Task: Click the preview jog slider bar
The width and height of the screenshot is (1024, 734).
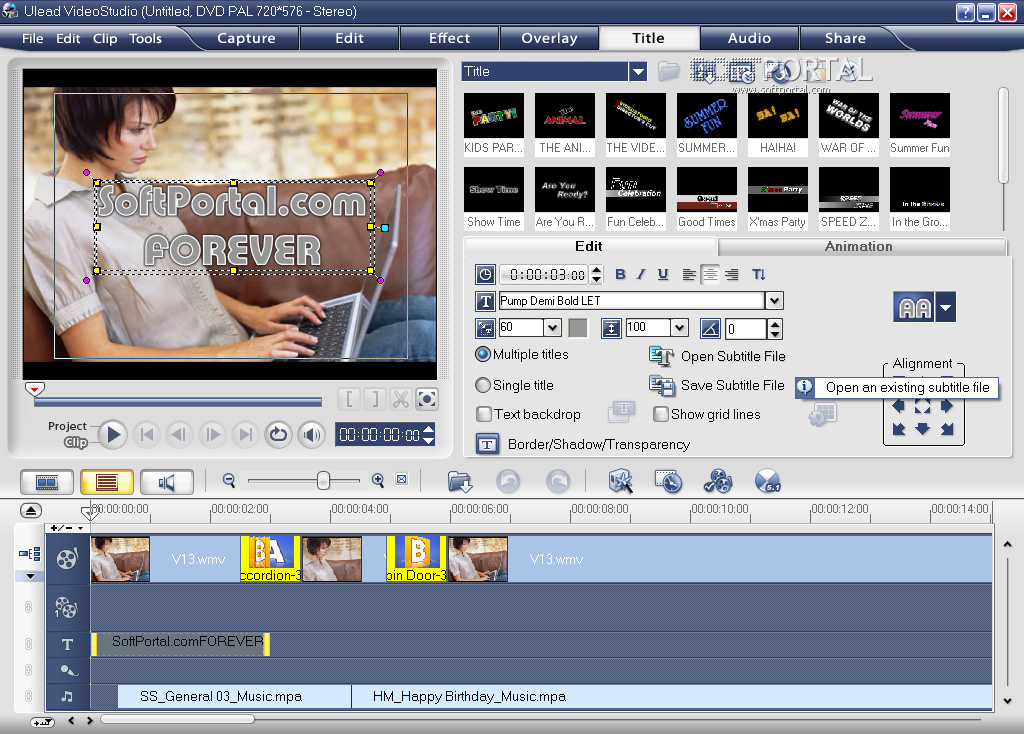Action: click(x=178, y=402)
